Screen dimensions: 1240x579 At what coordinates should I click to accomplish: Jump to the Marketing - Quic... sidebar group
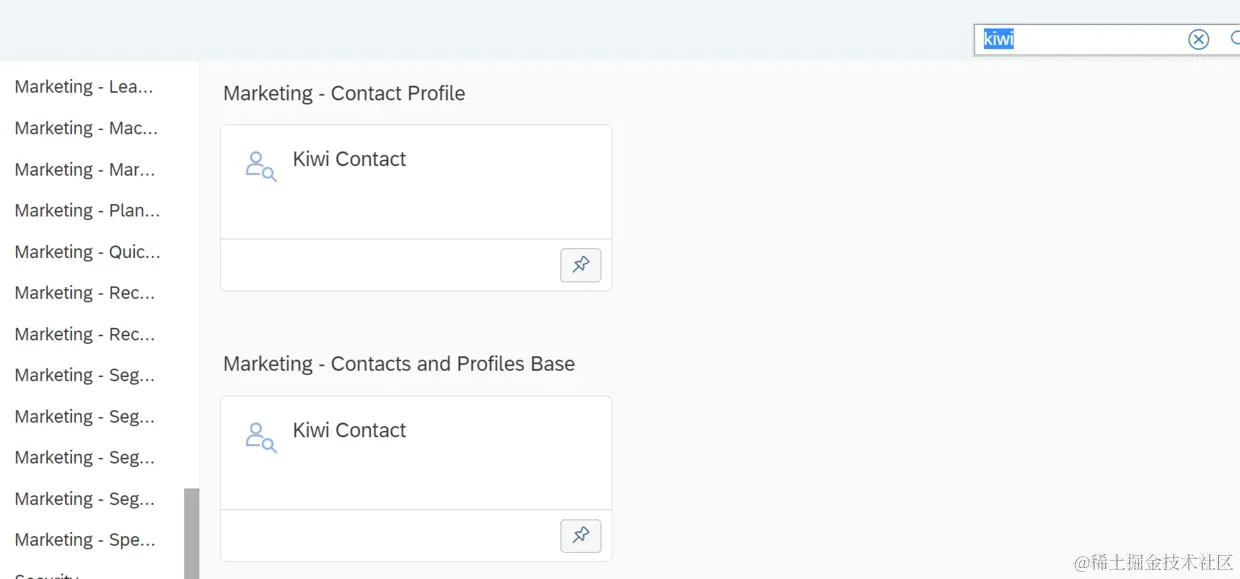(x=87, y=252)
